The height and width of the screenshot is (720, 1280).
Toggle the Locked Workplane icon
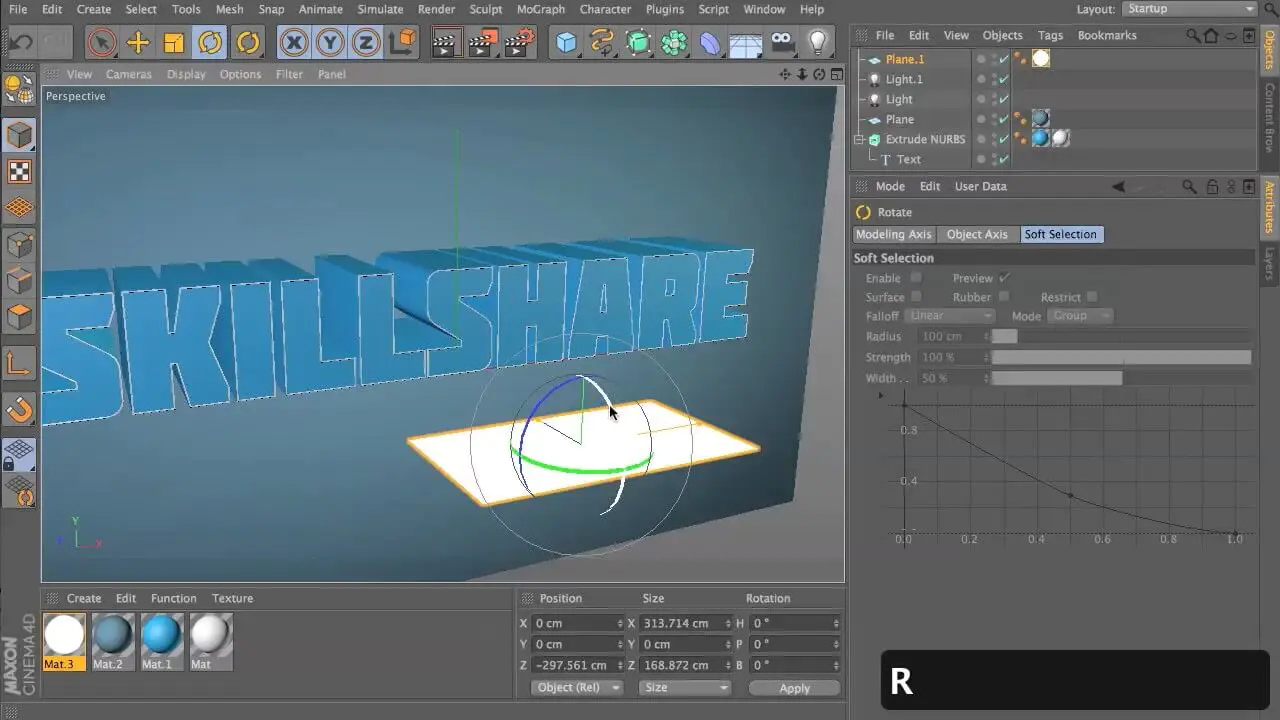coord(20,455)
